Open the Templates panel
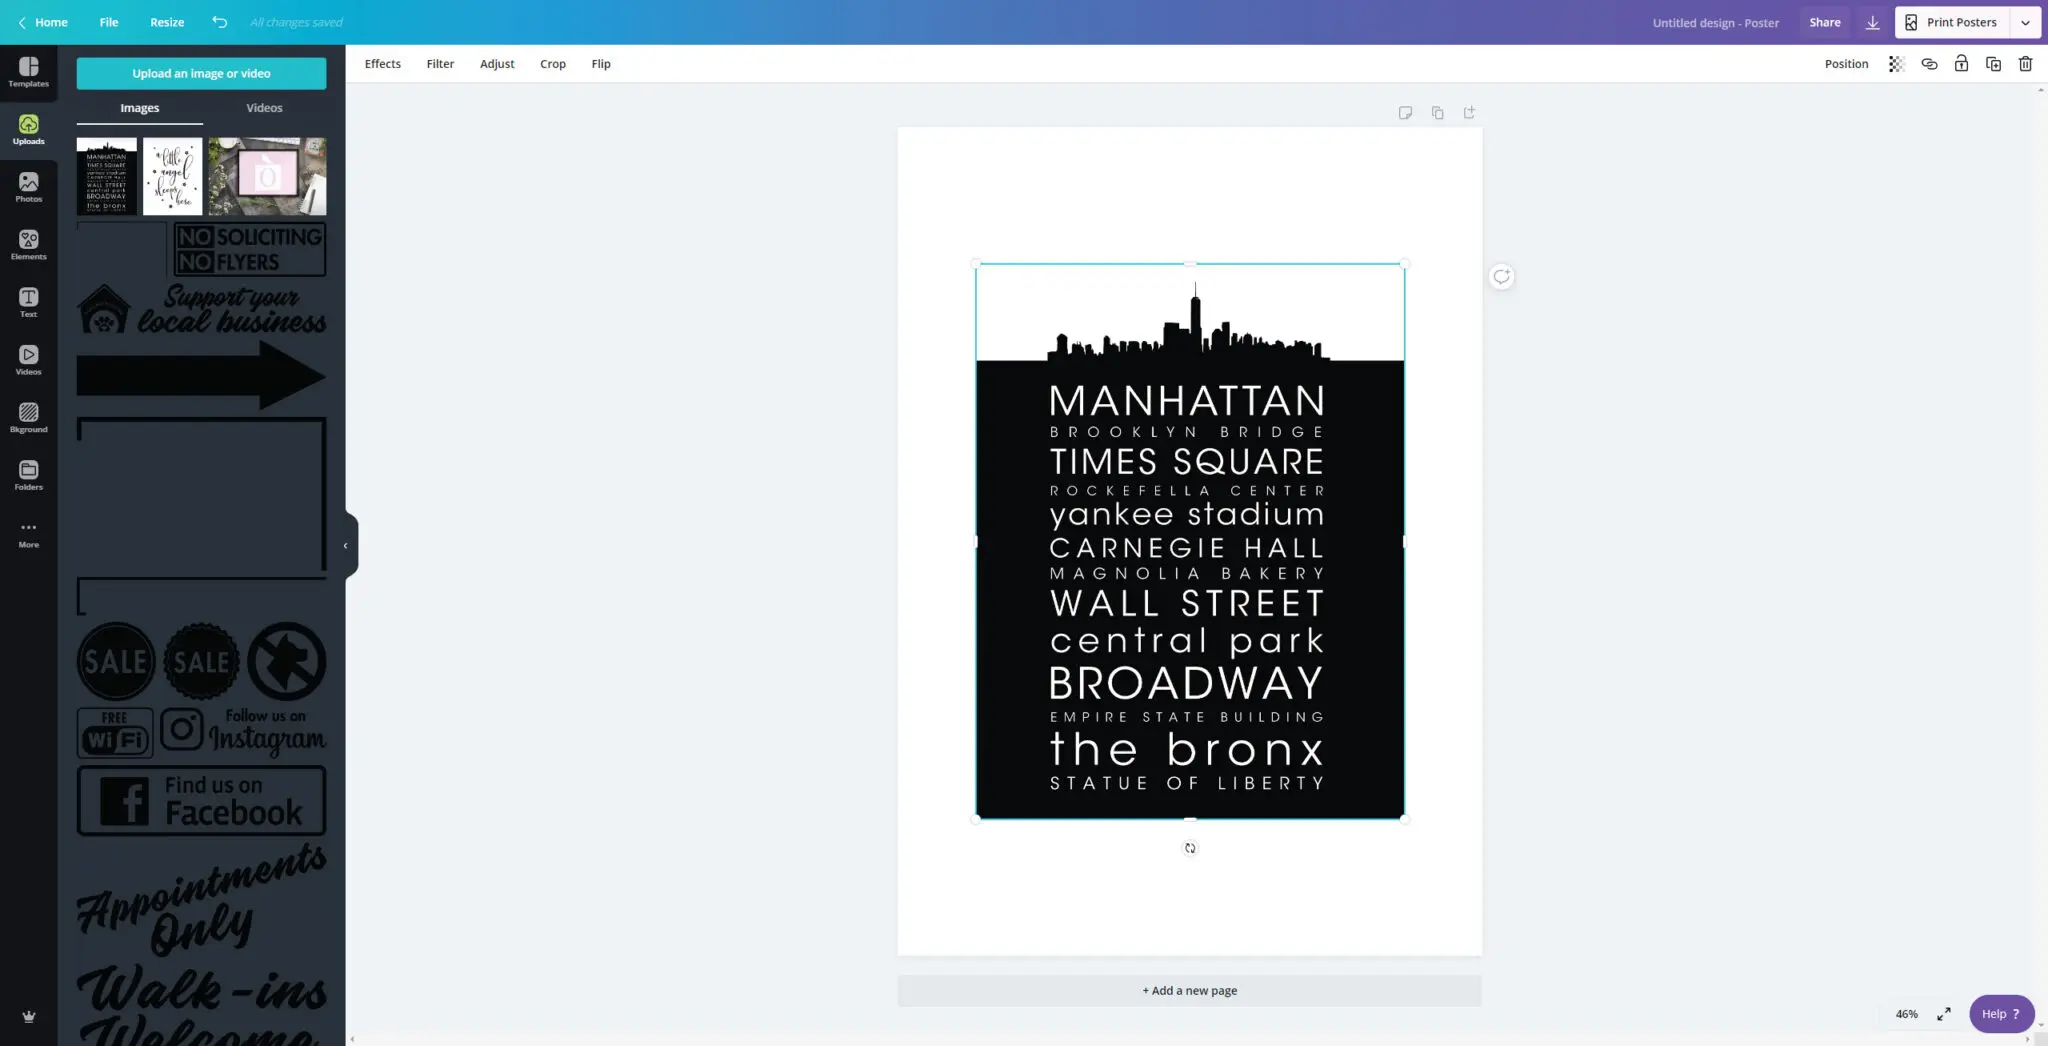2048x1046 pixels. 28,72
